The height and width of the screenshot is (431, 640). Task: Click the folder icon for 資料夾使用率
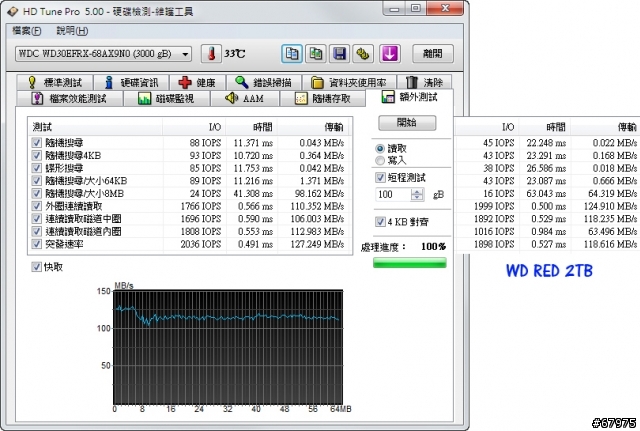[317, 82]
